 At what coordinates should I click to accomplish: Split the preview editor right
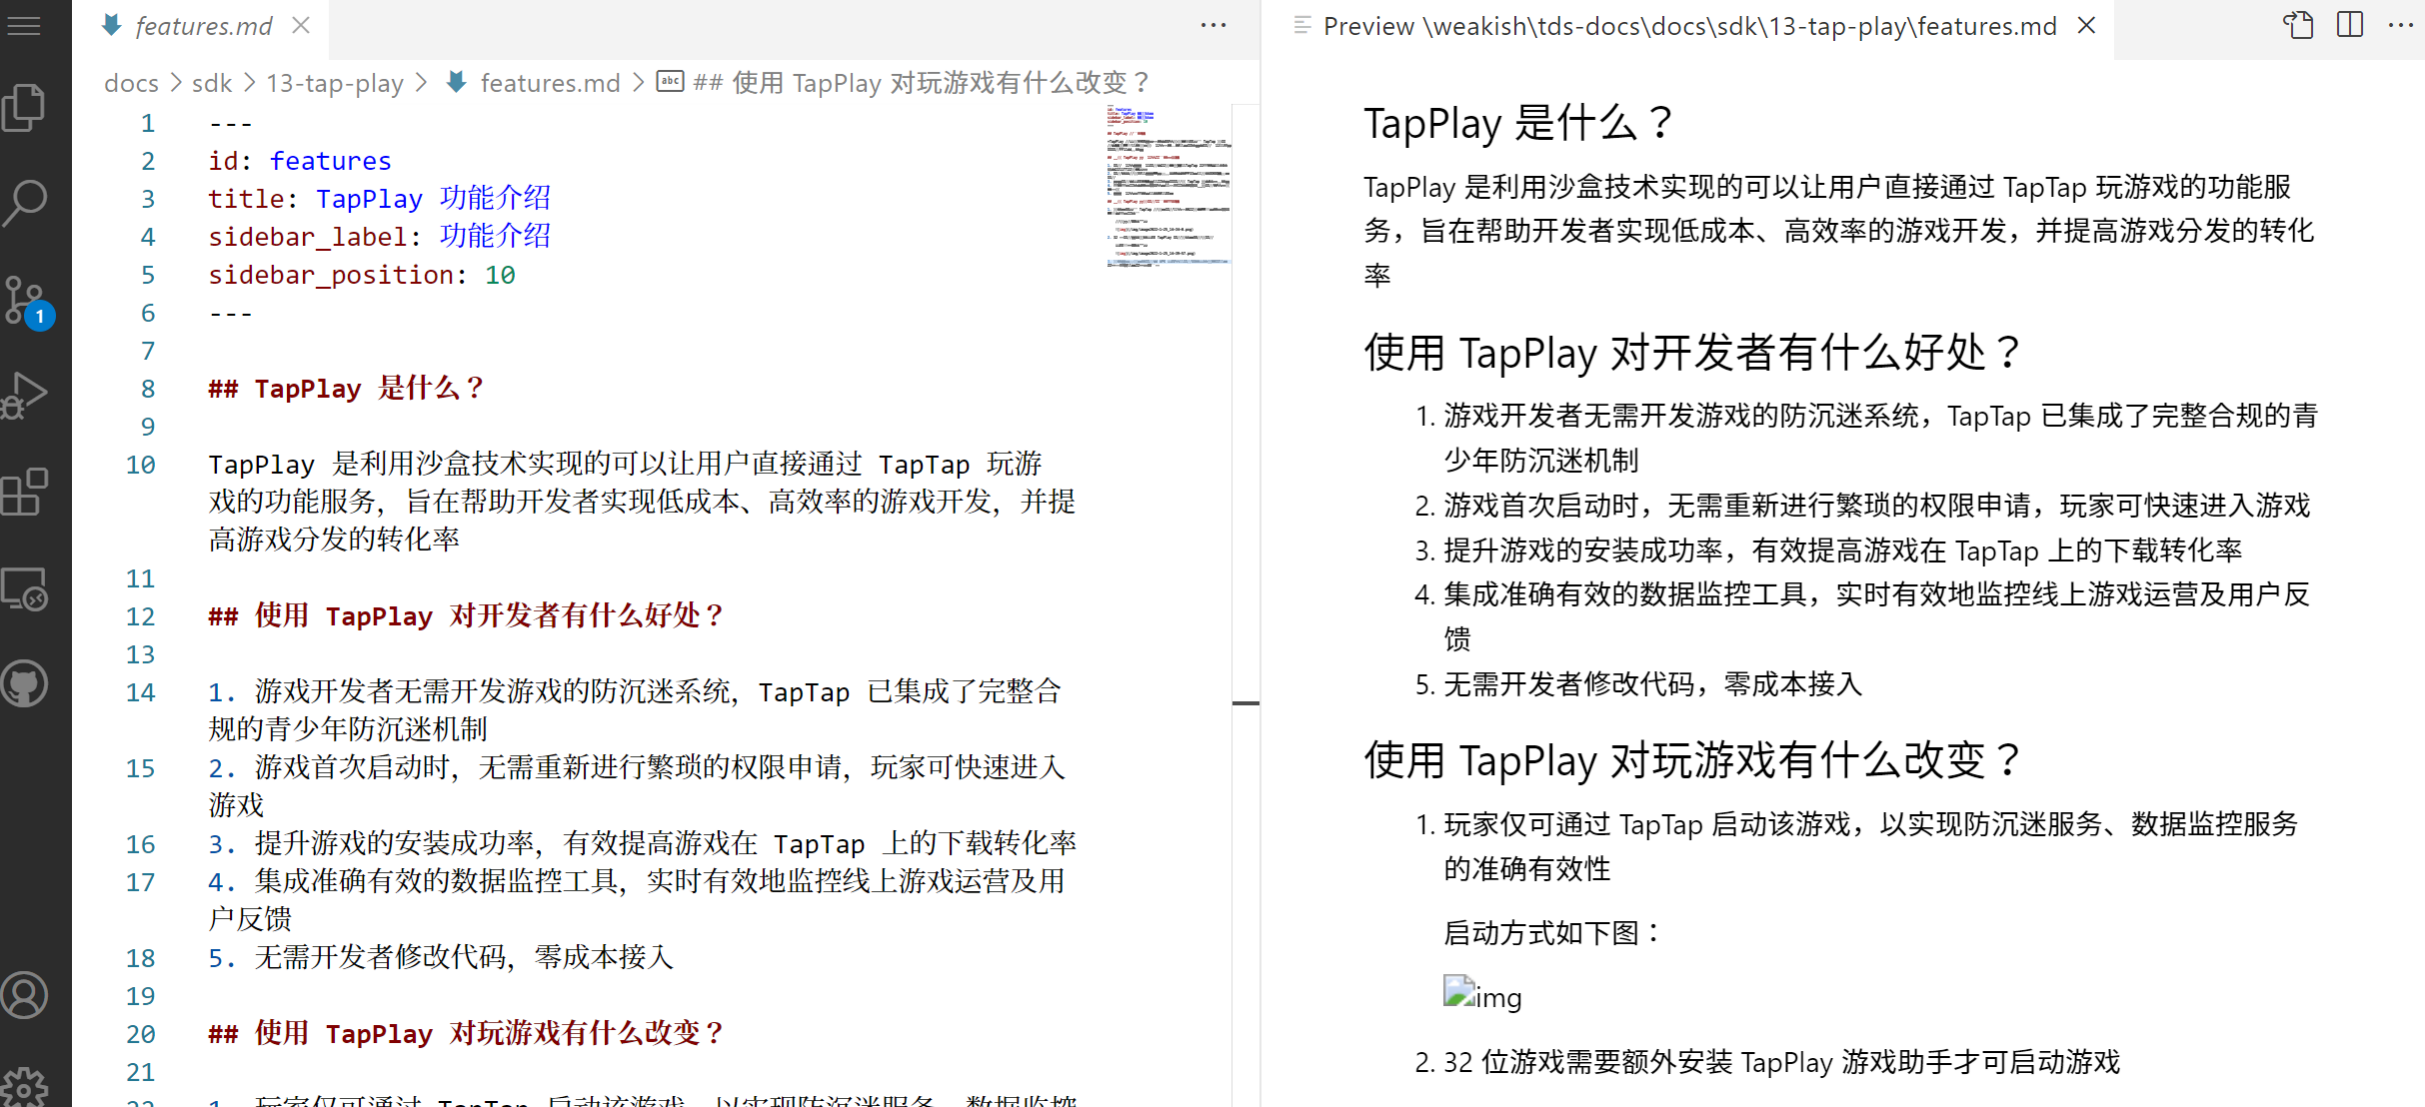pos(2350,26)
